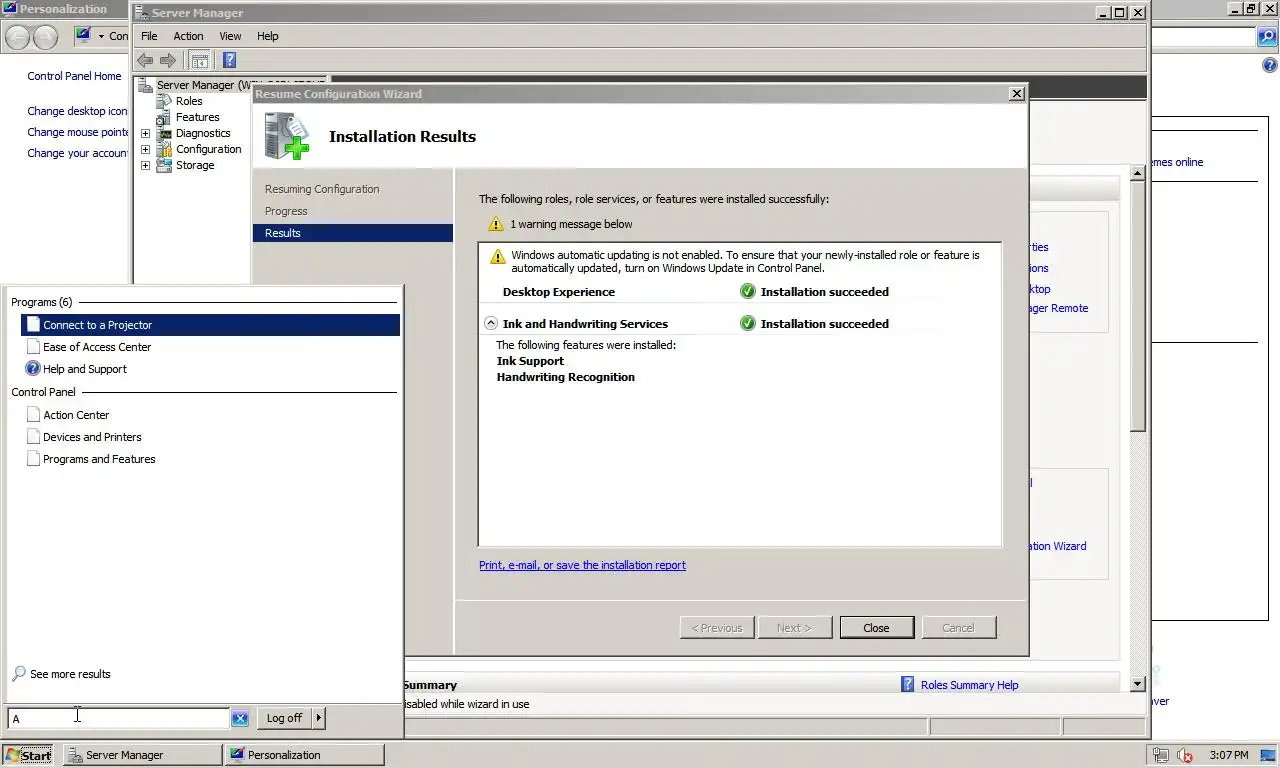Click the clock showing 3:07 PM
The height and width of the screenshot is (768, 1280).
click(x=1228, y=755)
